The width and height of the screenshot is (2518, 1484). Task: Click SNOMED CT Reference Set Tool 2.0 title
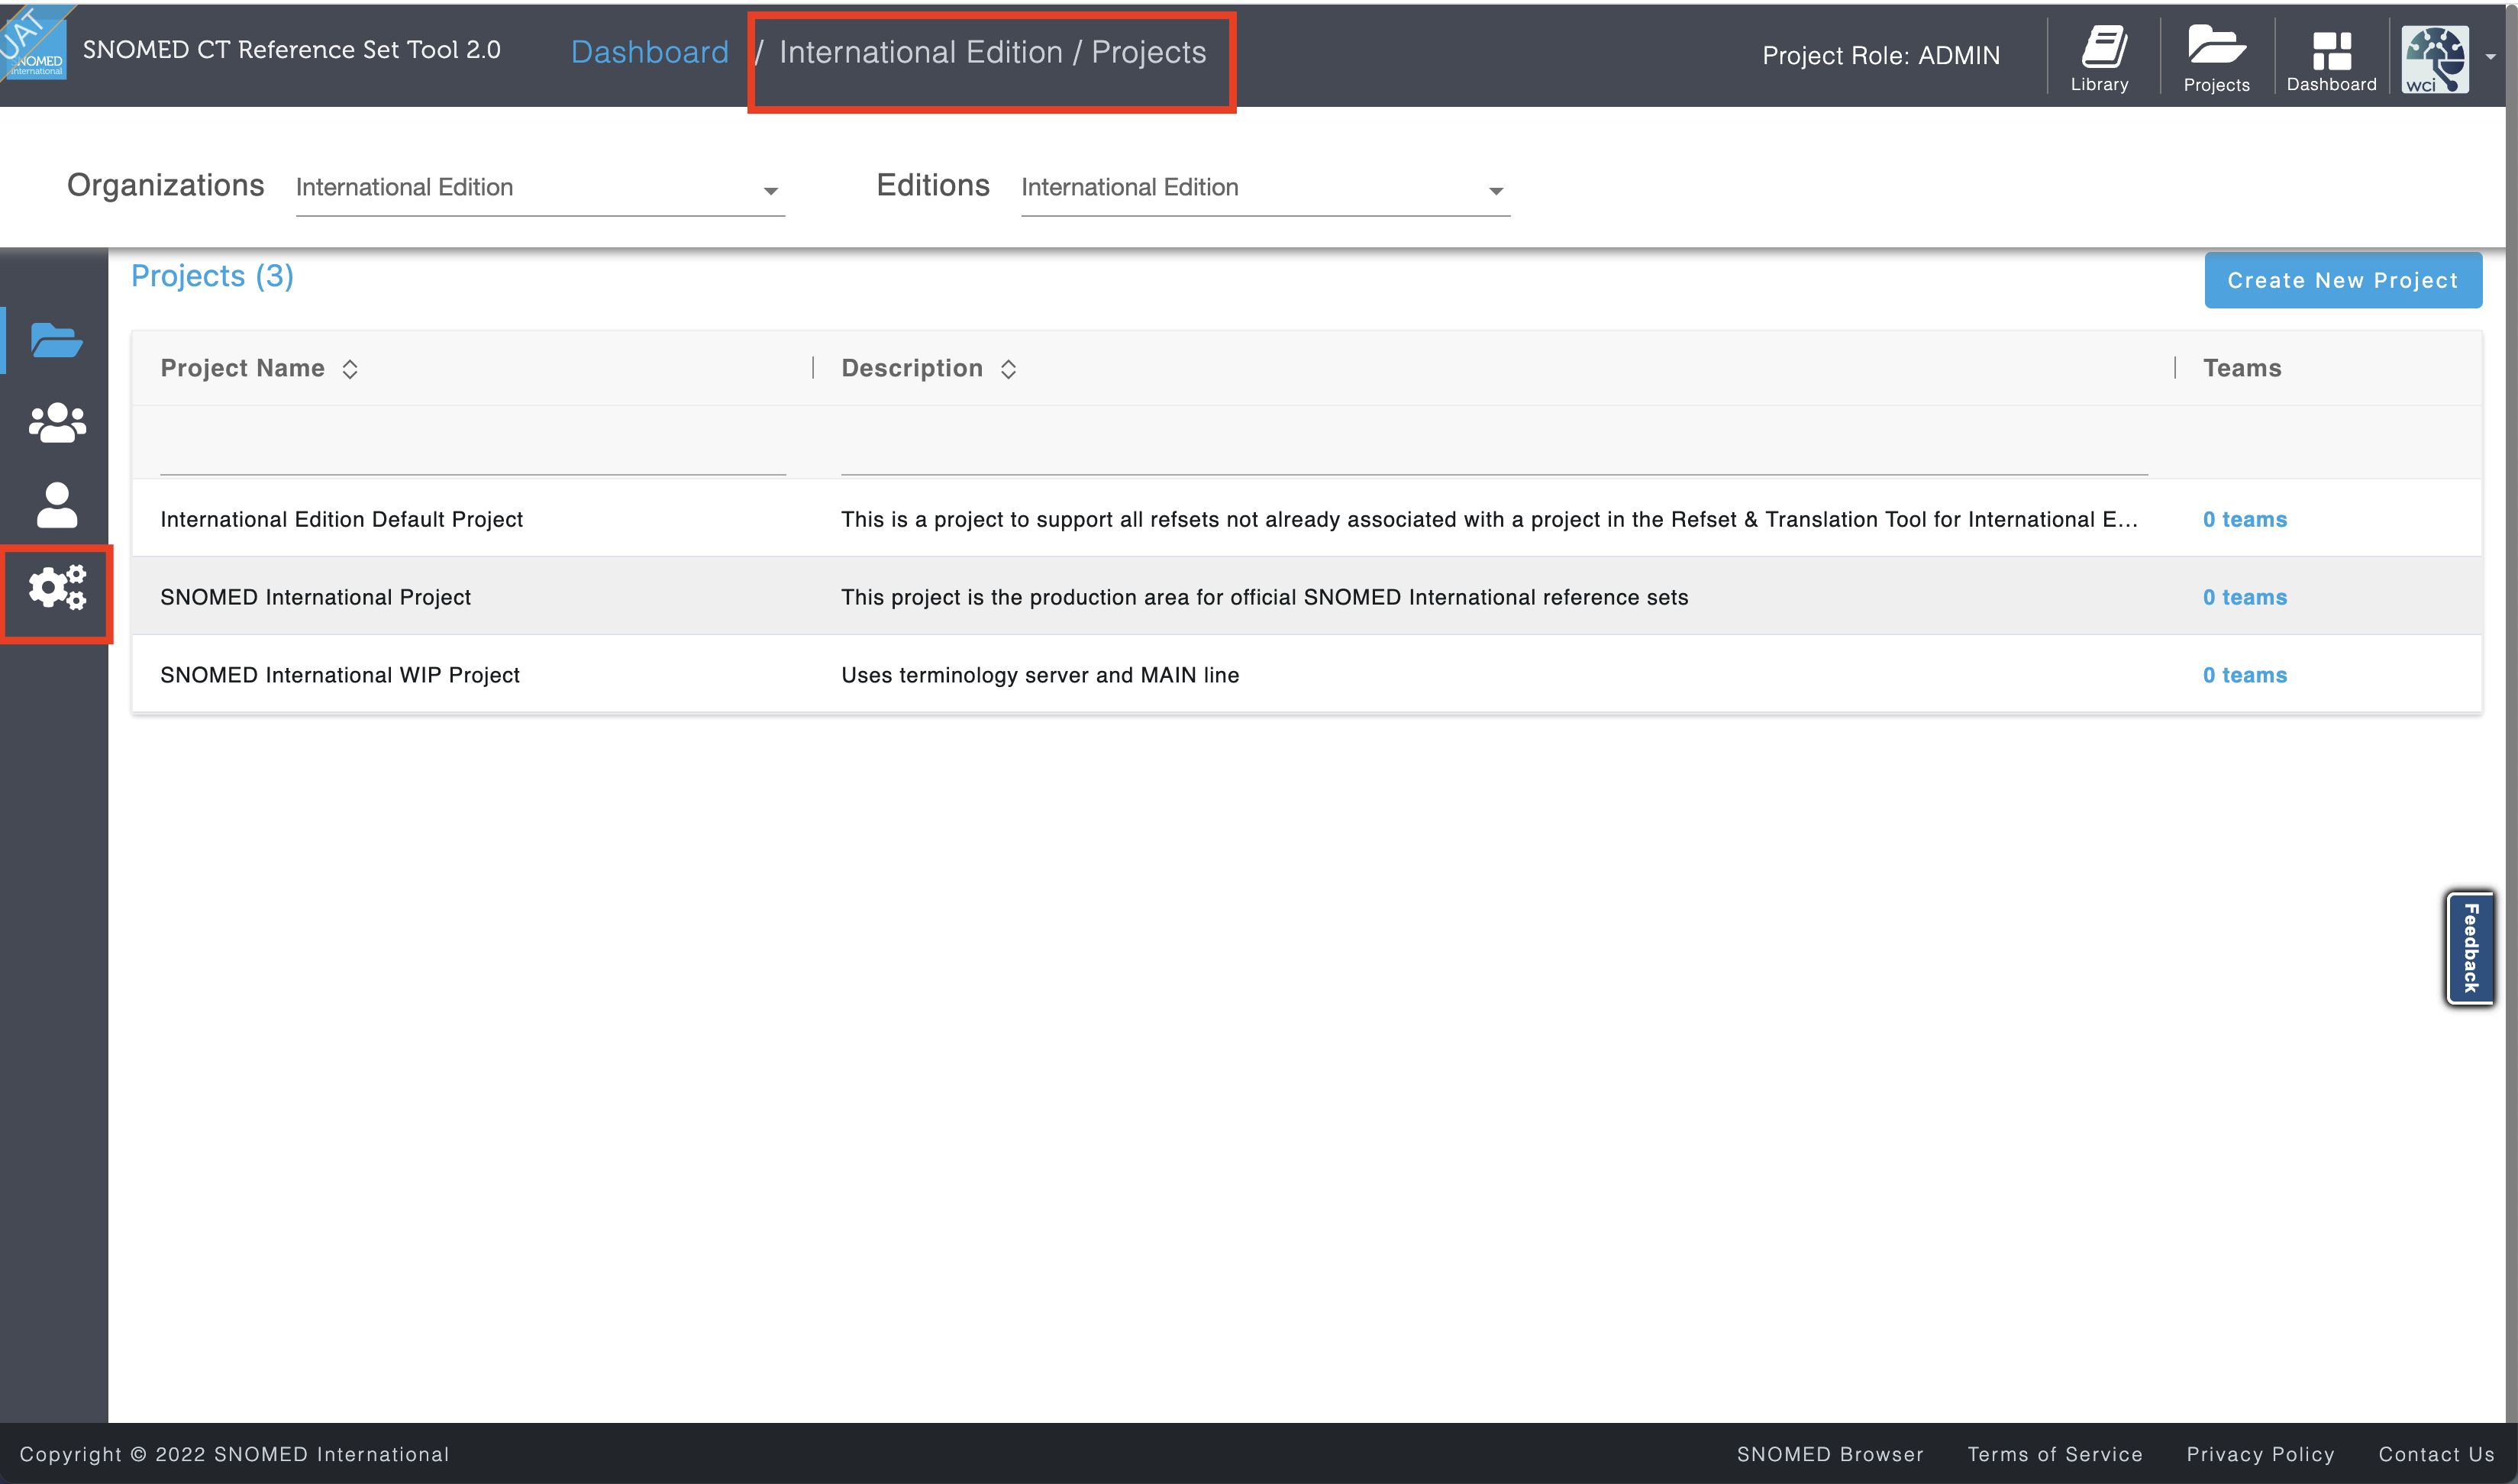pos(291,49)
